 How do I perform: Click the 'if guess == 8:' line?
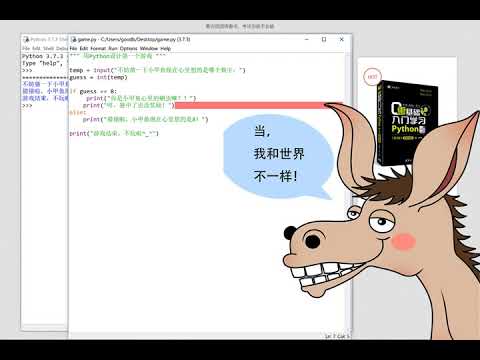coord(93,91)
